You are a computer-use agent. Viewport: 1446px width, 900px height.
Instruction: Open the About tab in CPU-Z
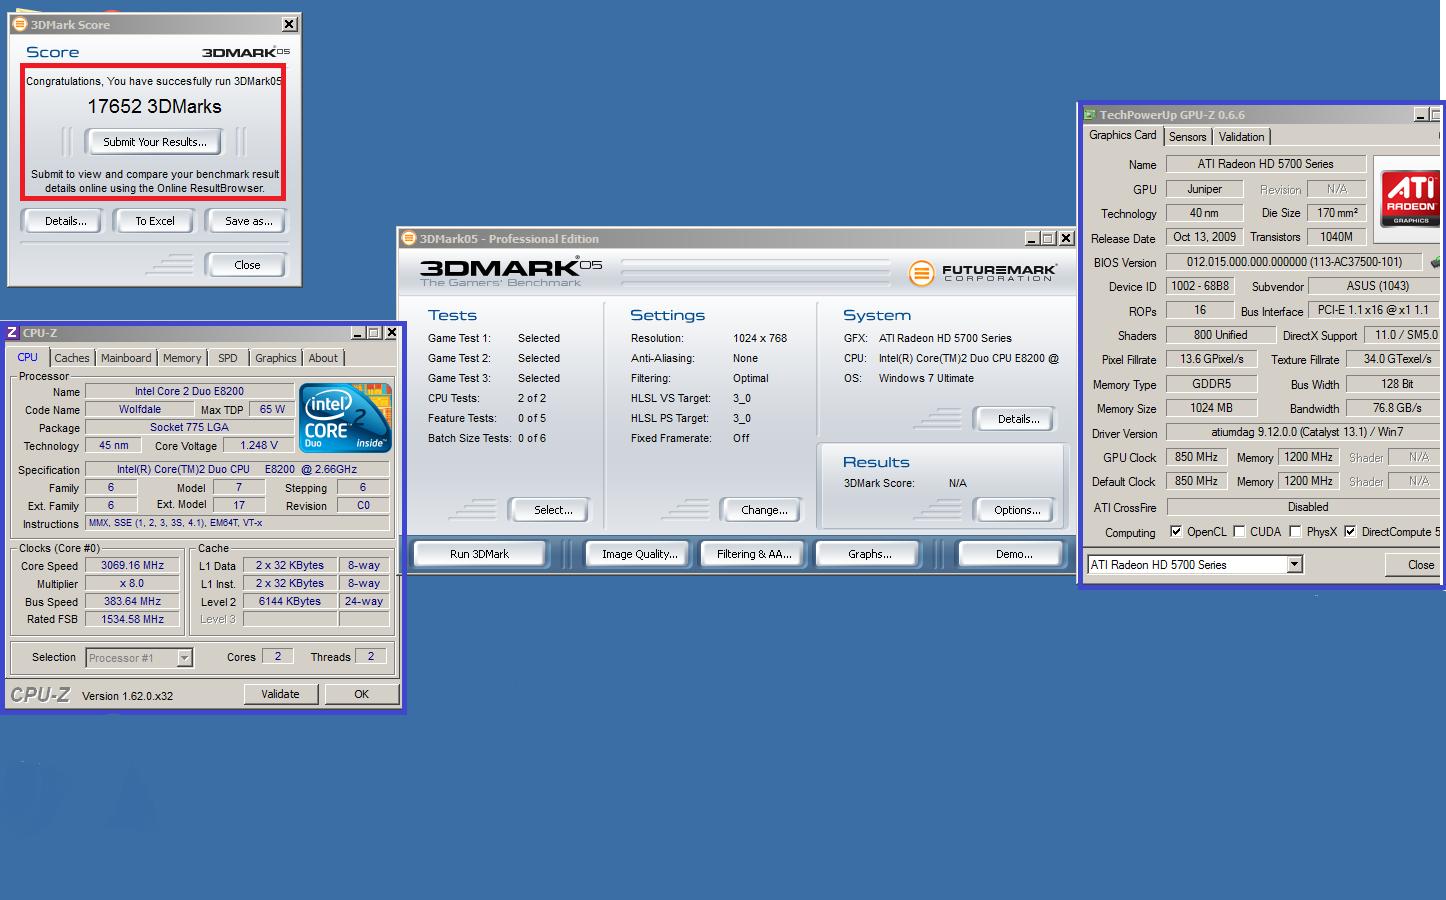coord(323,358)
